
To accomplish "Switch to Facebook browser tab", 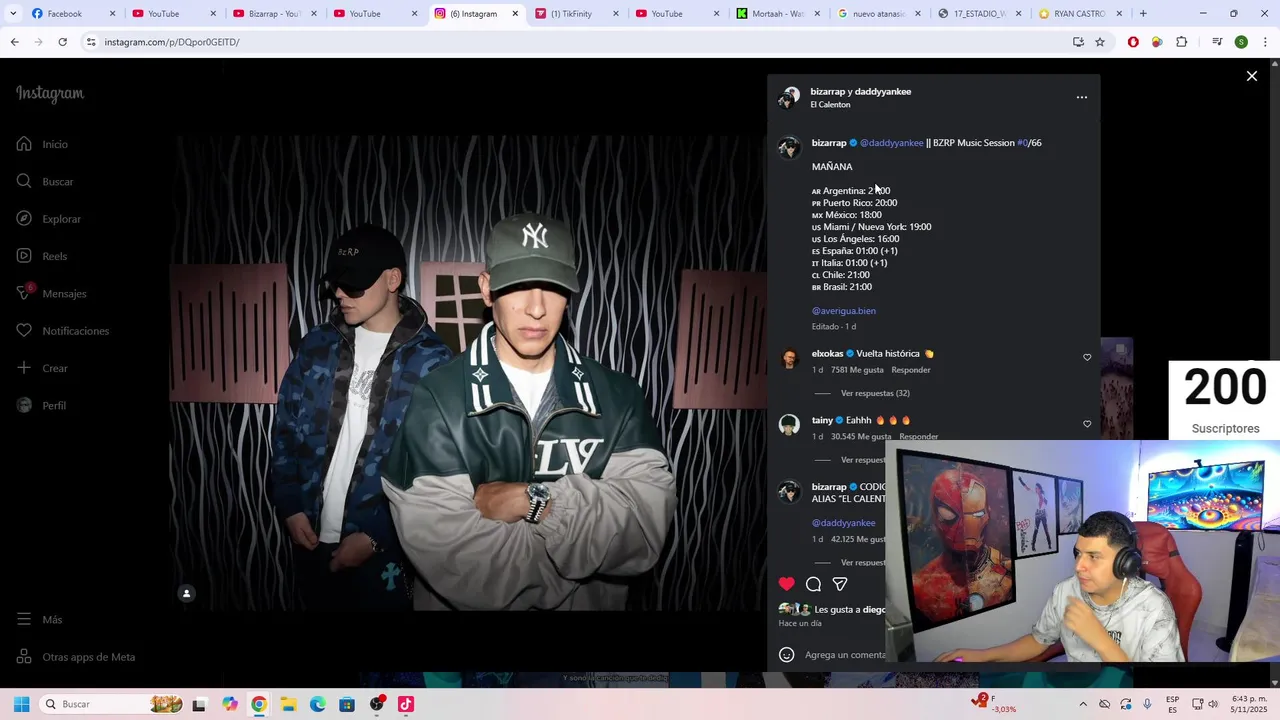I will coord(70,14).
